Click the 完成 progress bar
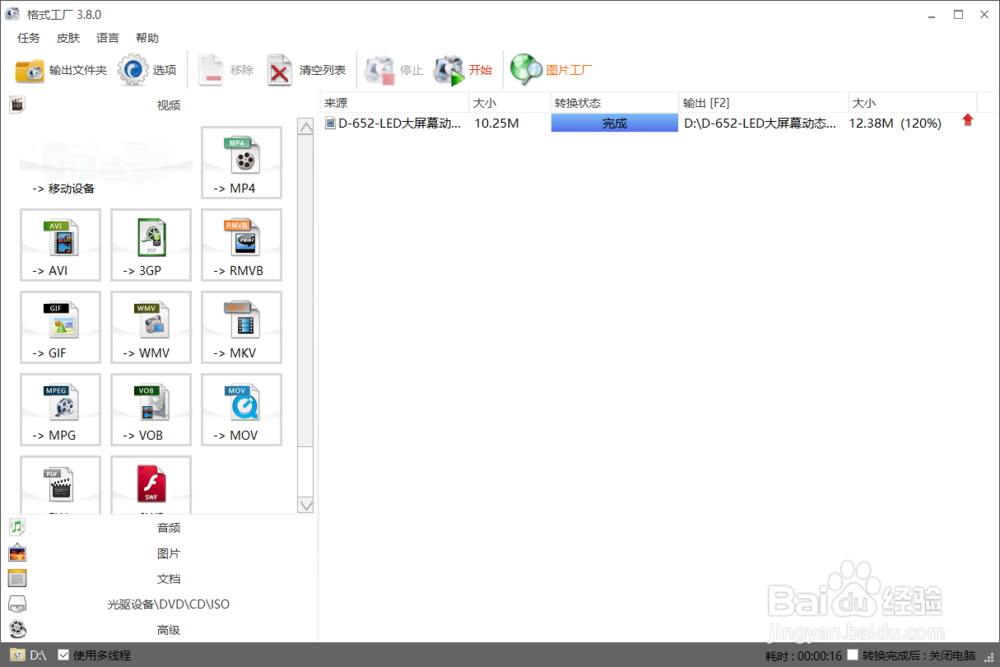1000x667 pixels. tap(614, 123)
